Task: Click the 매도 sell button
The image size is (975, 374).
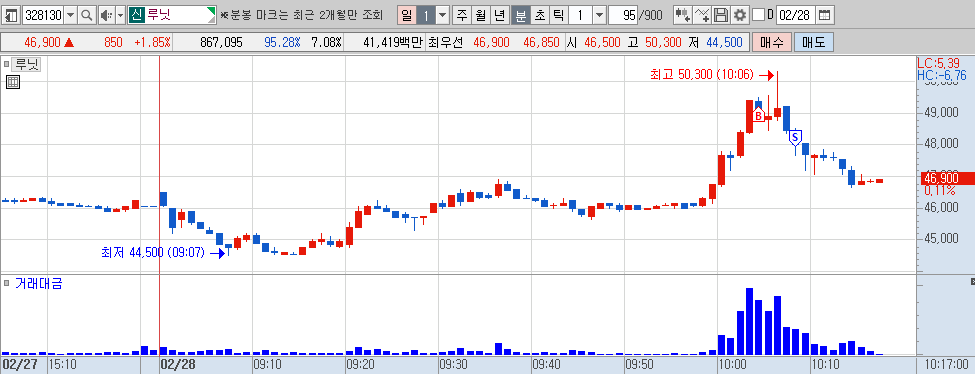Action: tap(813, 42)
